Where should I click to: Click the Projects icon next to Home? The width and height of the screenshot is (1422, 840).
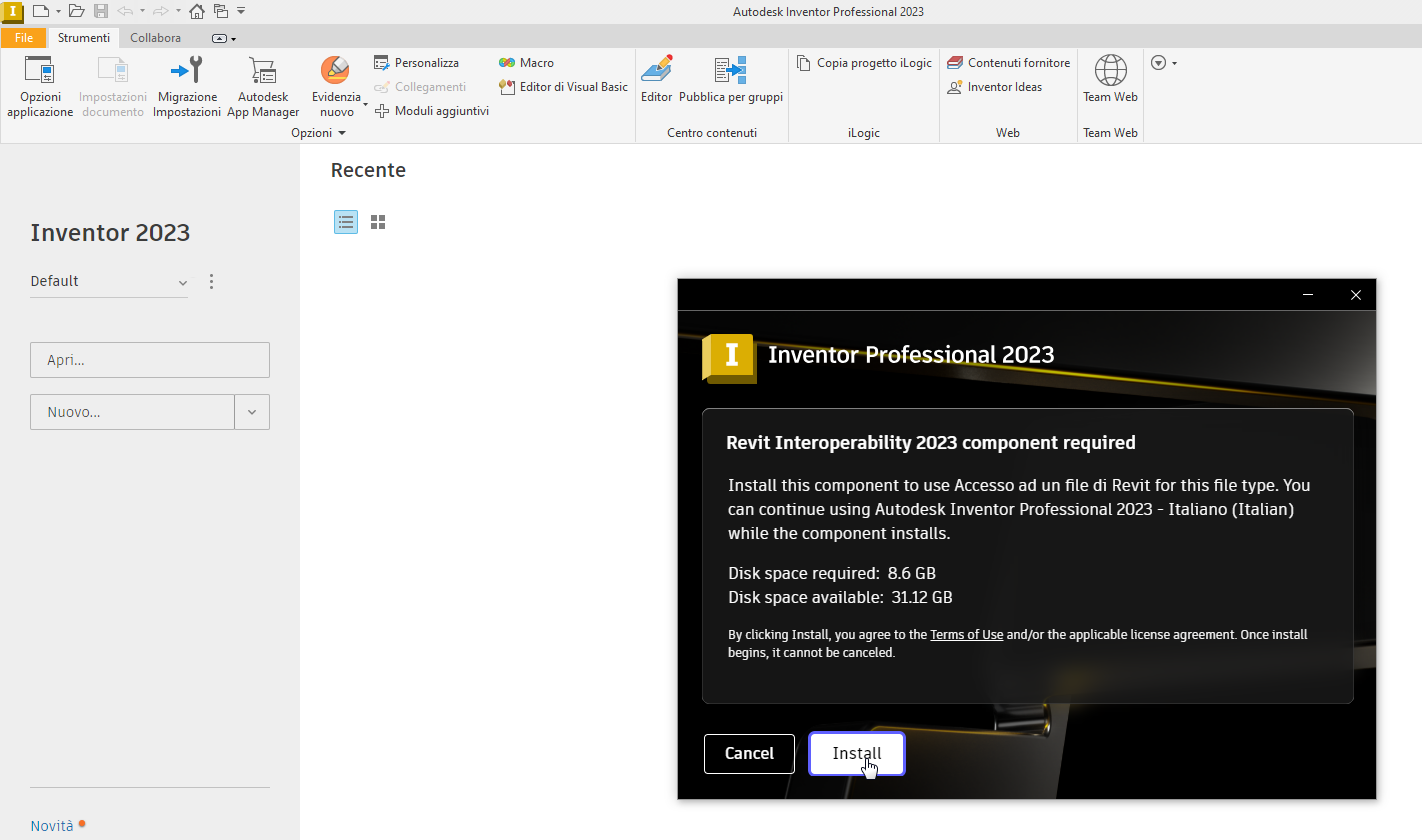pyautogui.click(x=221, y=11)
